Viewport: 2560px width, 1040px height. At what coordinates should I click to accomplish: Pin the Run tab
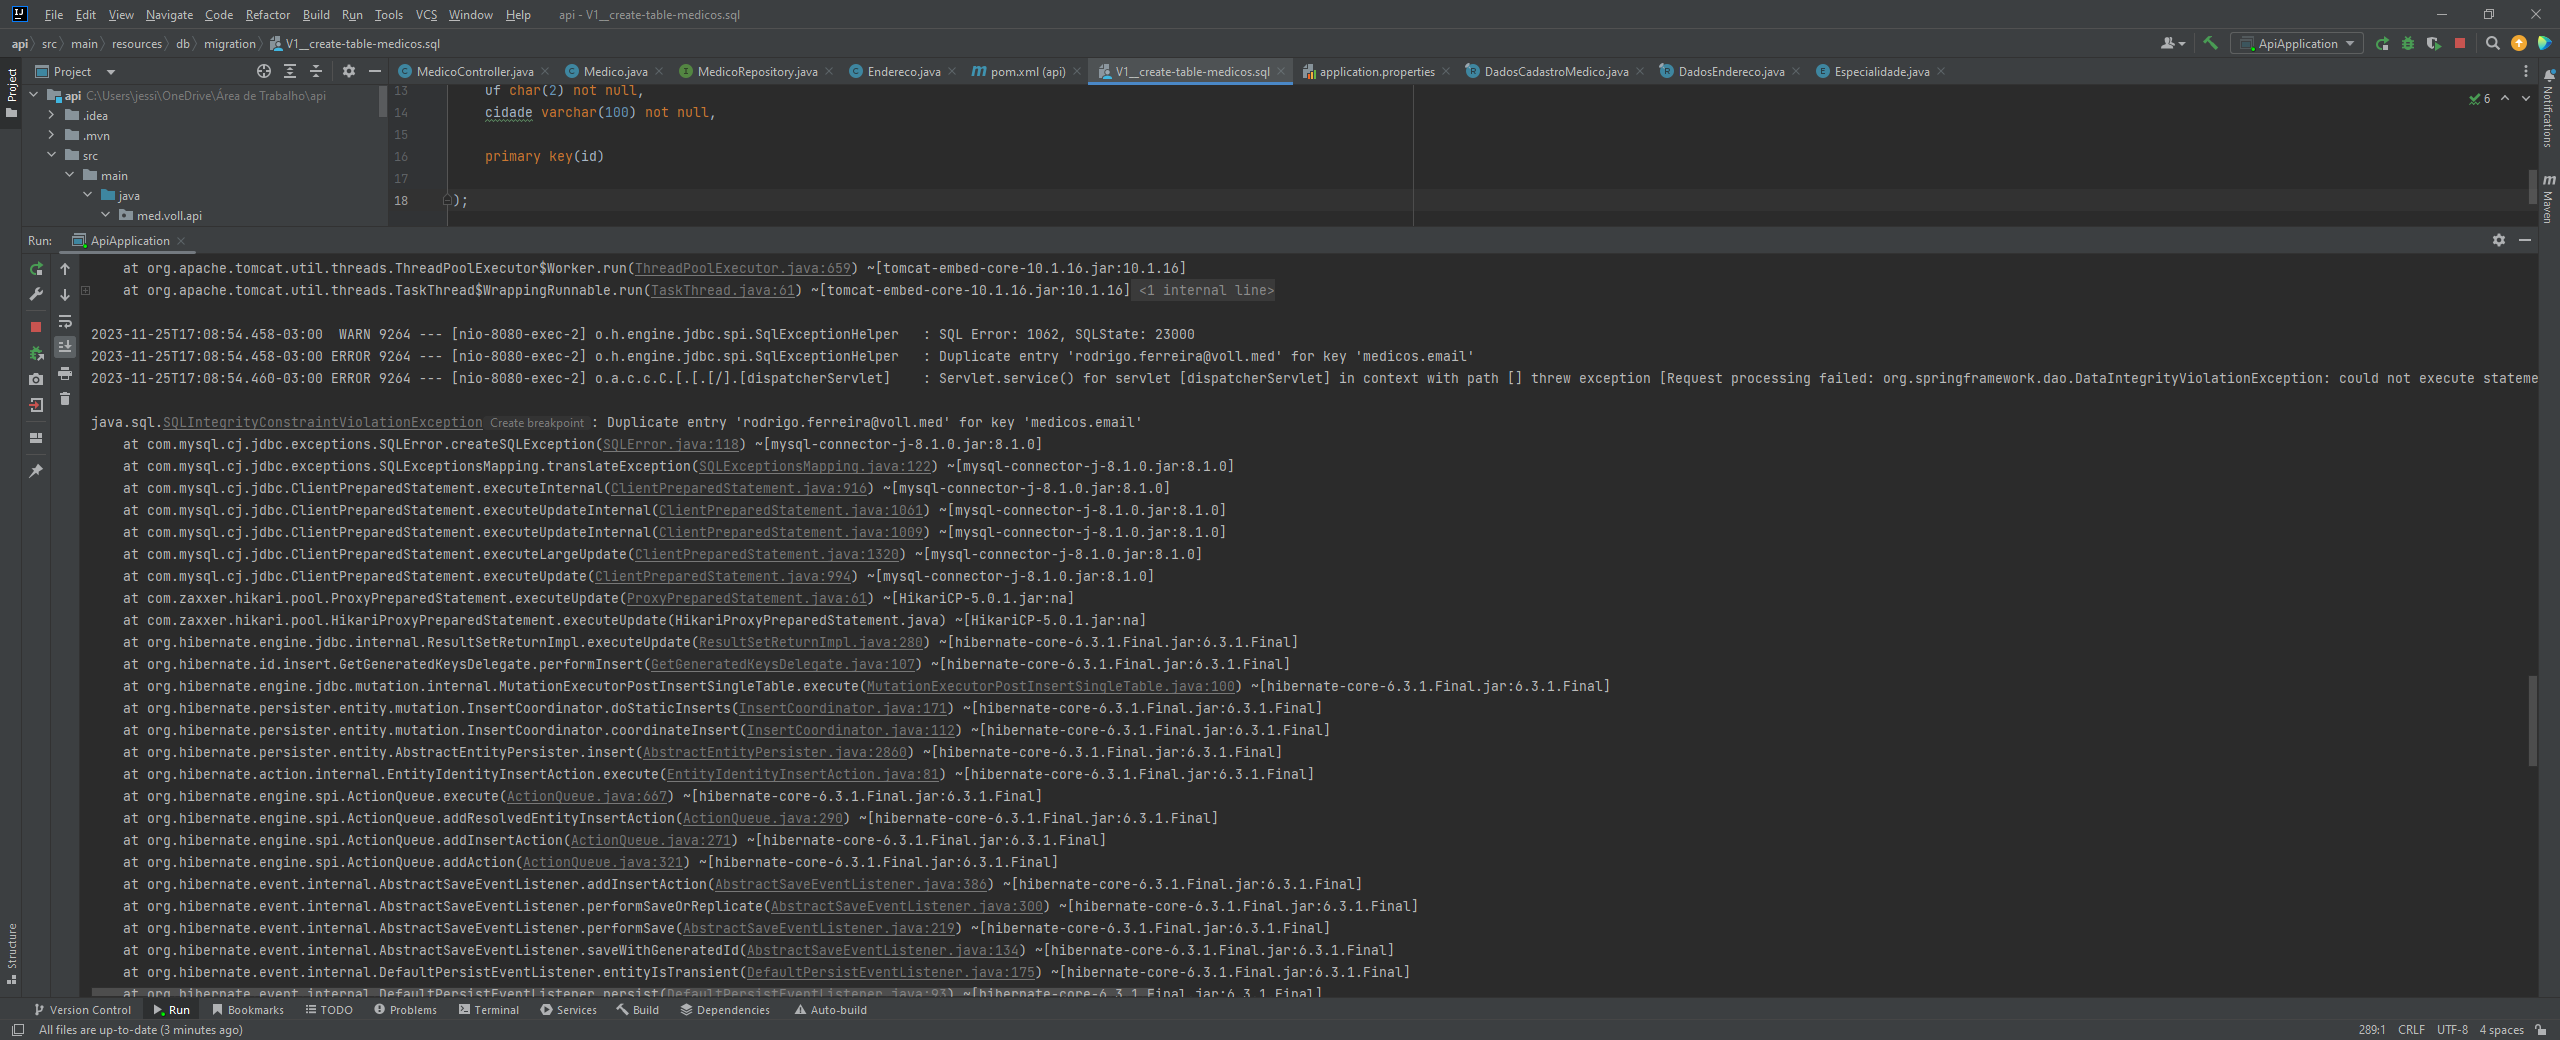point(36,471)
